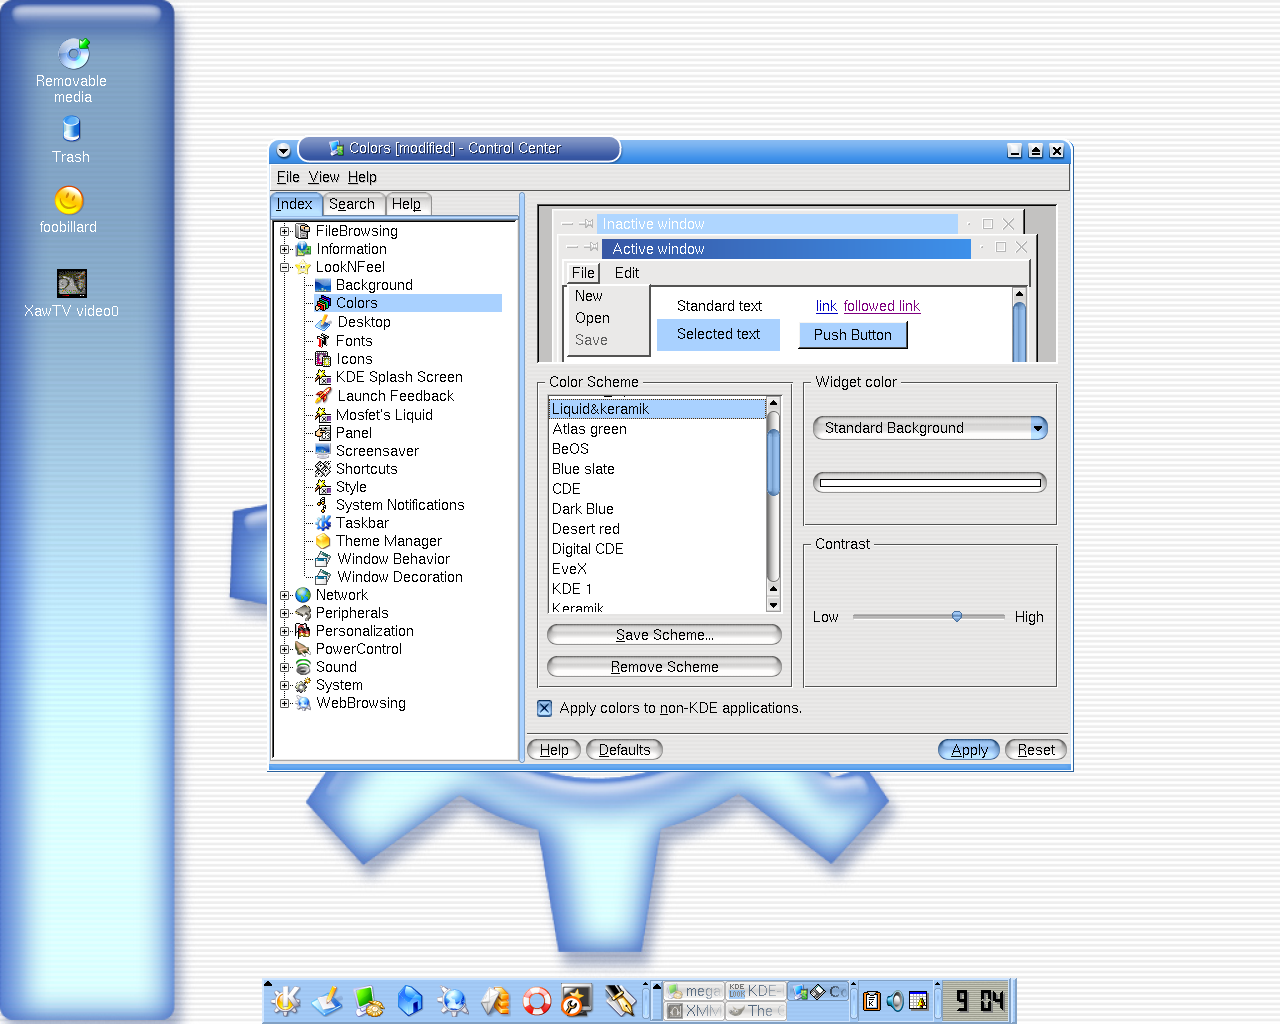Click the Help button at bottom left
1280x1024 pixels.
coord(554,750)
